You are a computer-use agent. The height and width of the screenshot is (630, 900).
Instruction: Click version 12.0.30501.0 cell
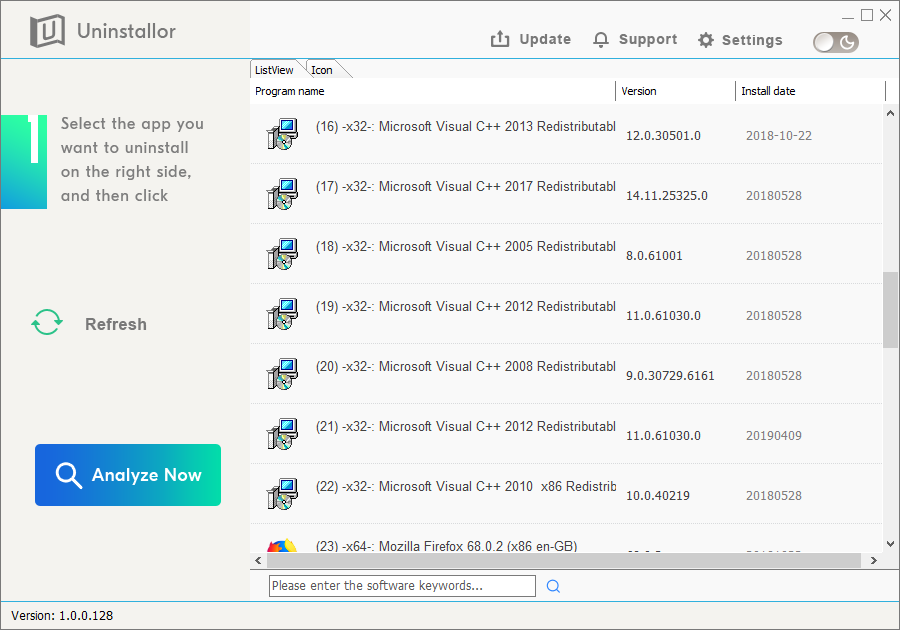click(663, 136)
